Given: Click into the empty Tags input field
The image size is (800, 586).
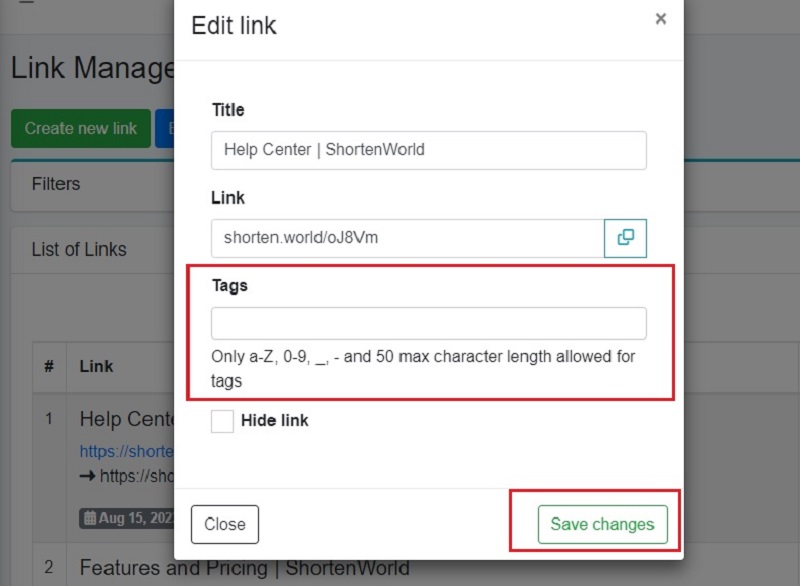Looking at the screenshot, I should tap(429, 323).
